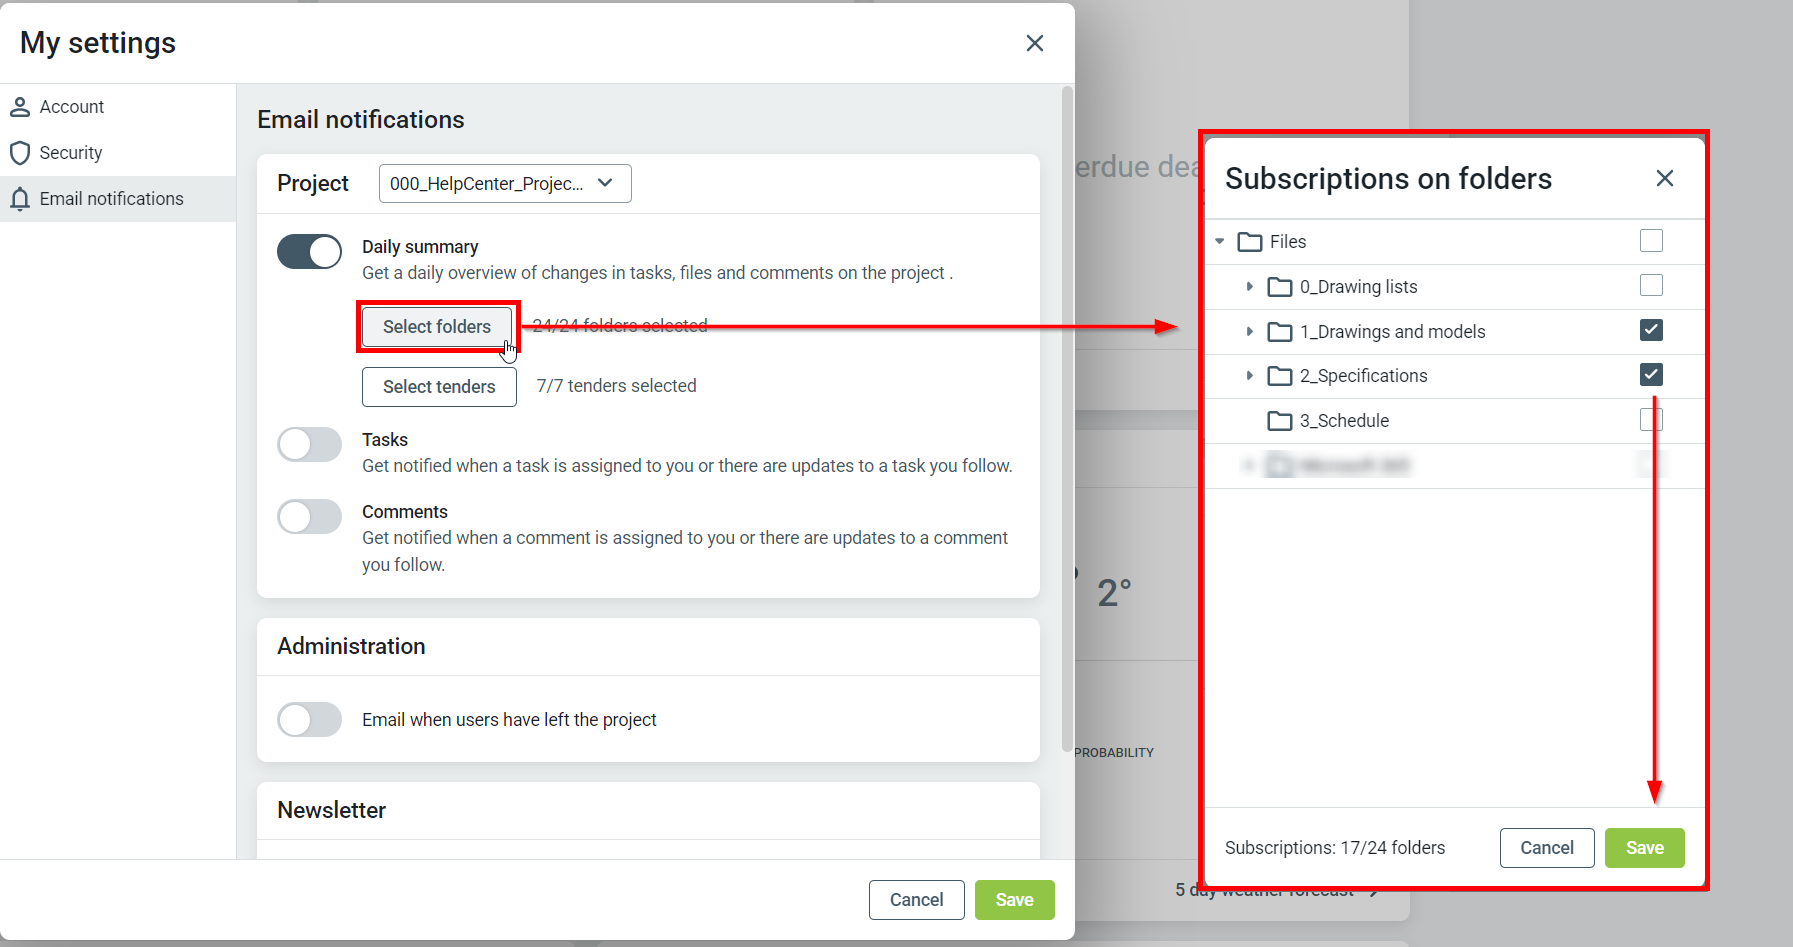Click the 3_Schedule folder icon
Image resolution: width=1793 pixels, height=947 pixels.
(1279, 421)
